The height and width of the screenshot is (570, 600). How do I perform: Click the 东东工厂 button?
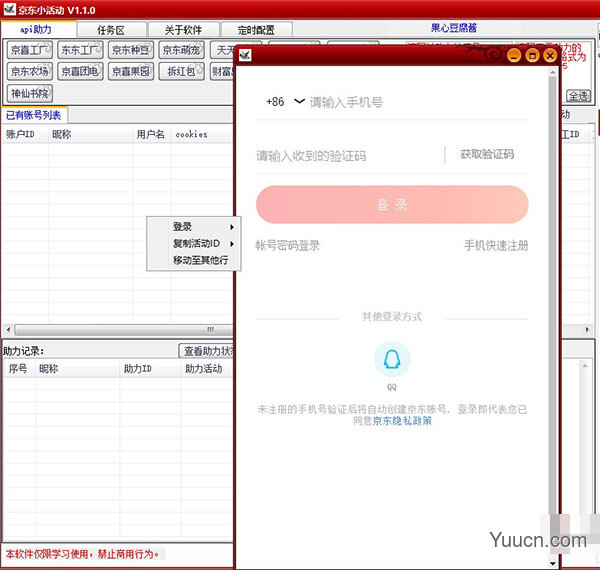point(80,50)
